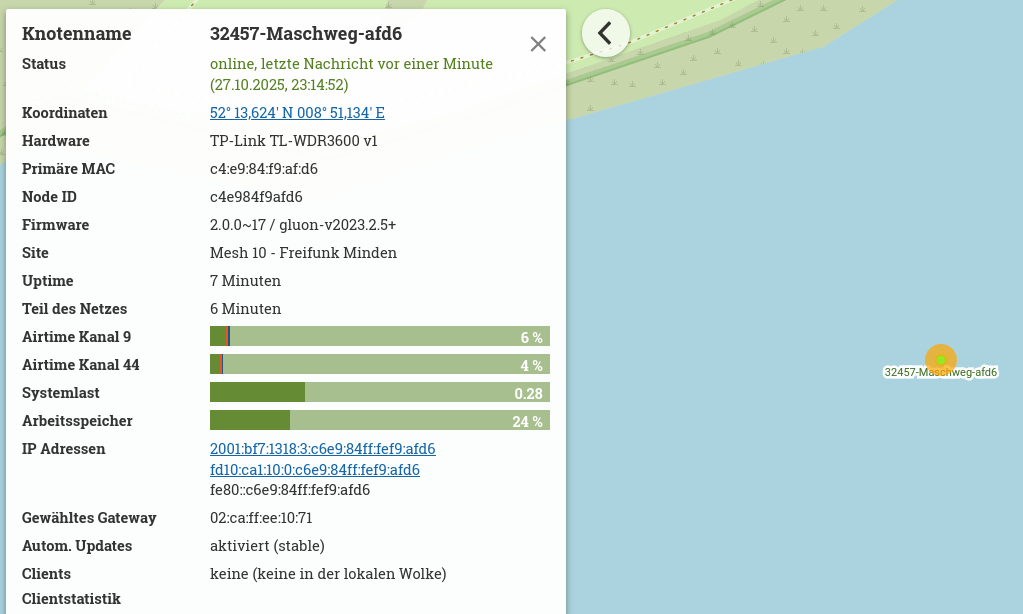1023x614 pixels.
Task: Open the fd10:ca1 IPv6 address link
Action: pyautogui.click(x=314, y=470)
